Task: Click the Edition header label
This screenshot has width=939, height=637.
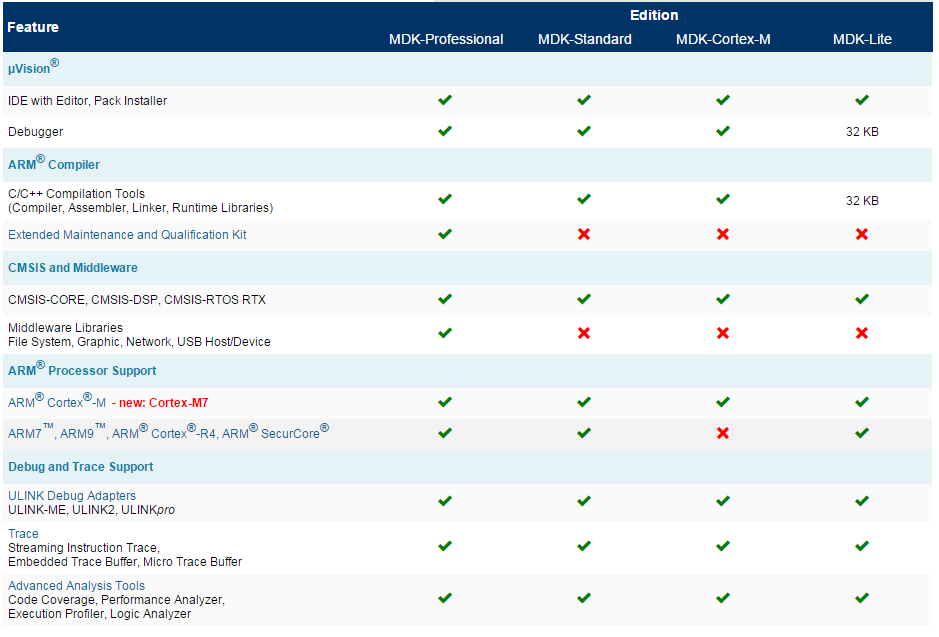Action: tap(654, 15)
